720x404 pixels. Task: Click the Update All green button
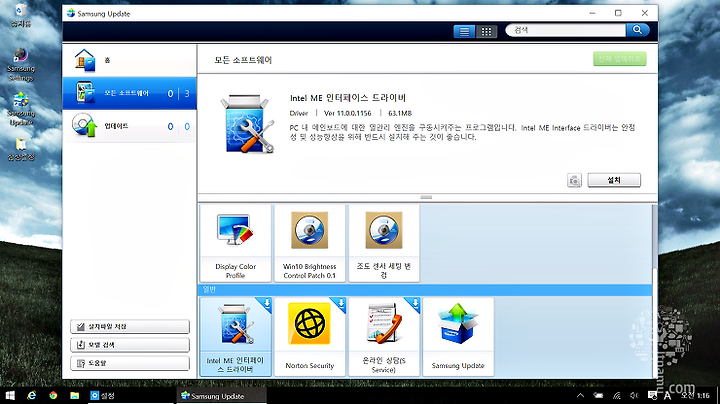coord(619,59)
